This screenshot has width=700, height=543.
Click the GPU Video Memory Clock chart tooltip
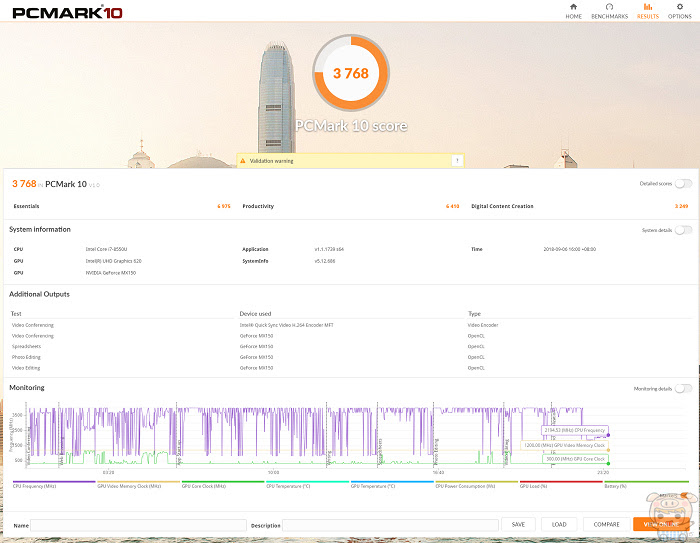564,445
